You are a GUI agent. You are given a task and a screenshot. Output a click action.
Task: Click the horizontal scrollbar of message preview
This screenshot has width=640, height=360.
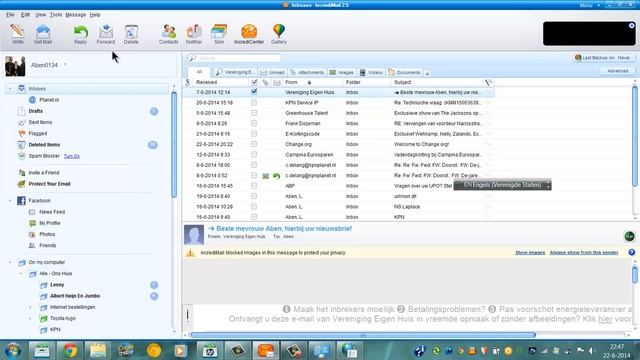(363, 335)
